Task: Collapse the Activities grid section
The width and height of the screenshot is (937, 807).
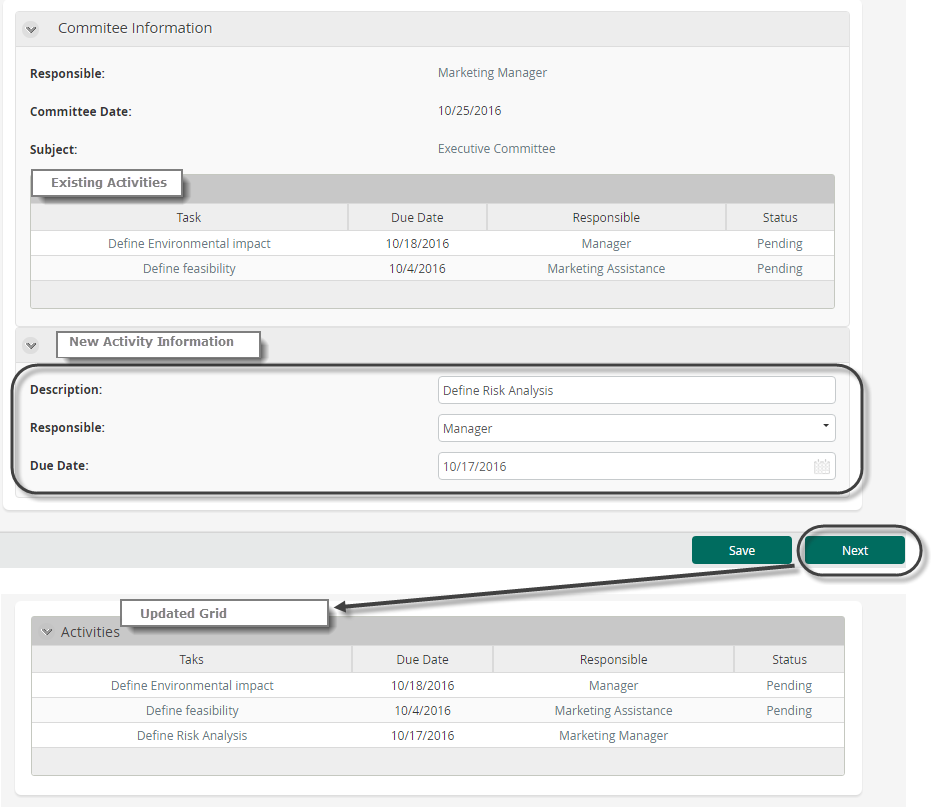Action: click(46, 632)
